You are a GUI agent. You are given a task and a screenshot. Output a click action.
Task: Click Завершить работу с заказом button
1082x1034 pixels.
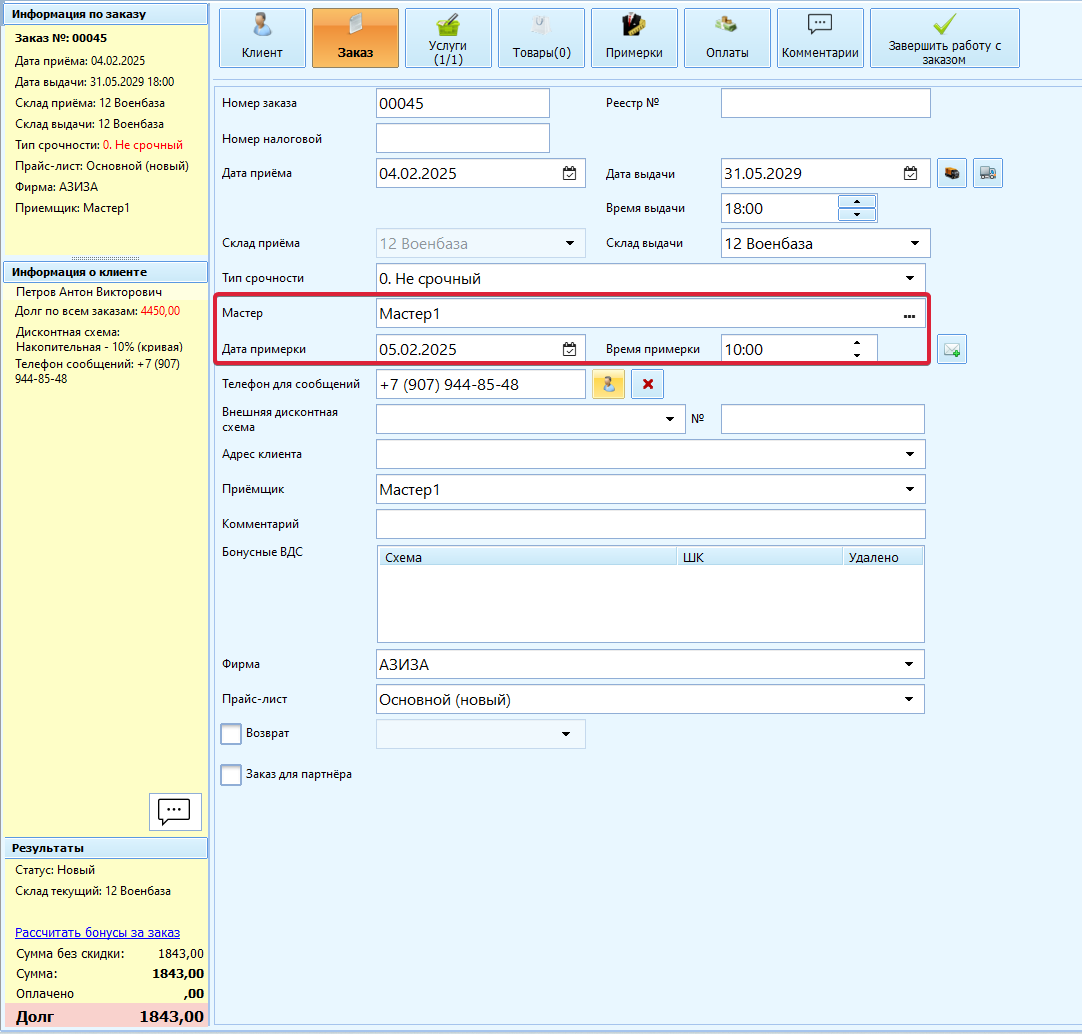coord(944,38)
